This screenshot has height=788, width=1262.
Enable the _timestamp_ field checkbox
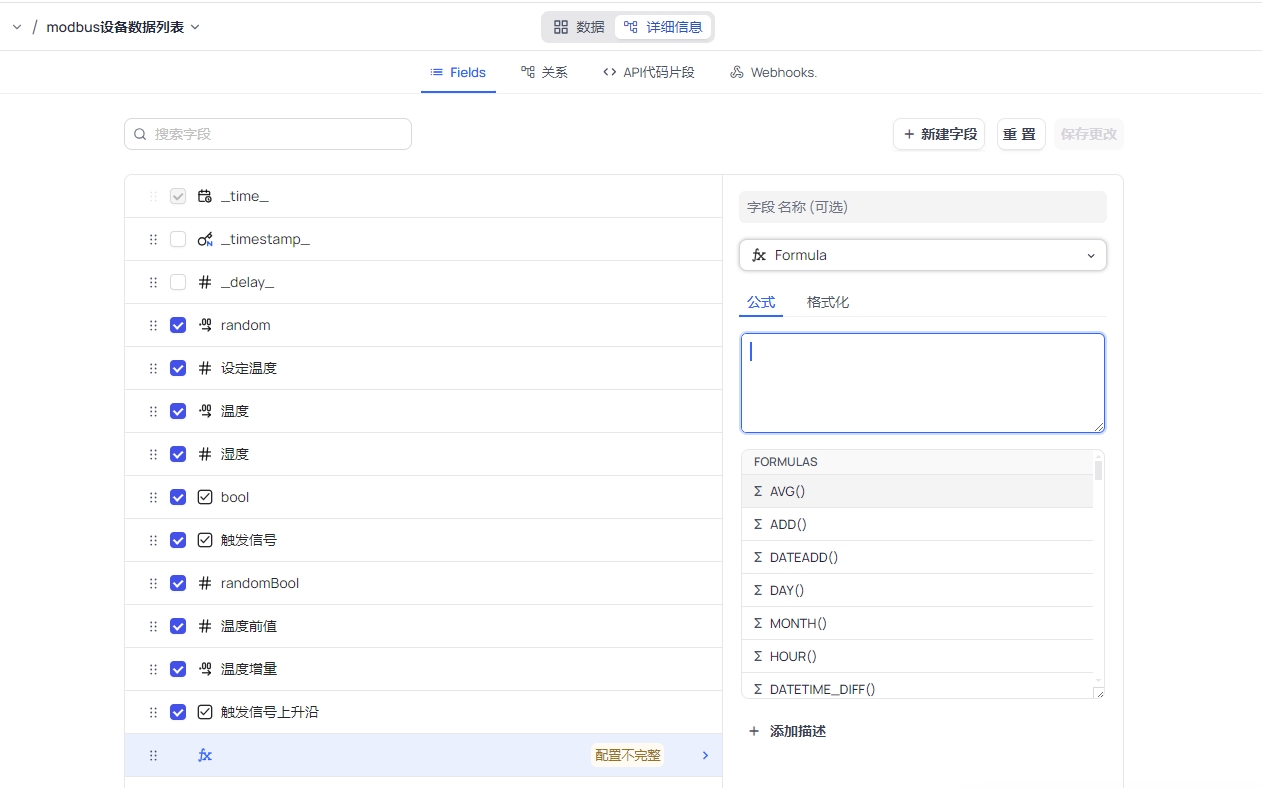(x=178, y=239)
